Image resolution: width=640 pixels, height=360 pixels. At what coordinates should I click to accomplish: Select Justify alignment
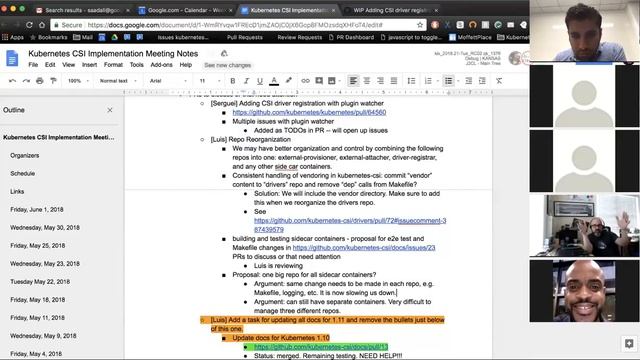click(393, 81)
